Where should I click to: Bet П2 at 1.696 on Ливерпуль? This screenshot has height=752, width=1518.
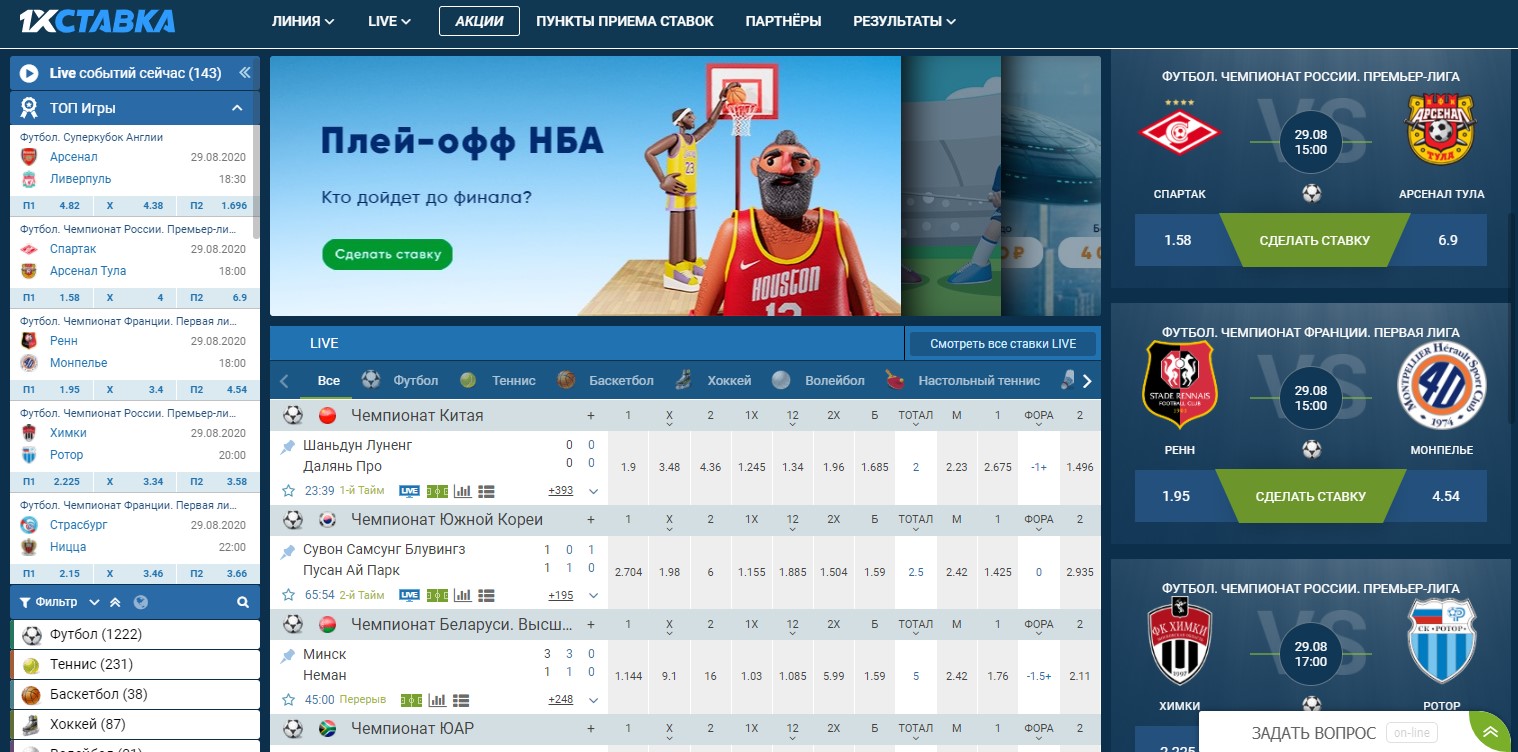217,206
